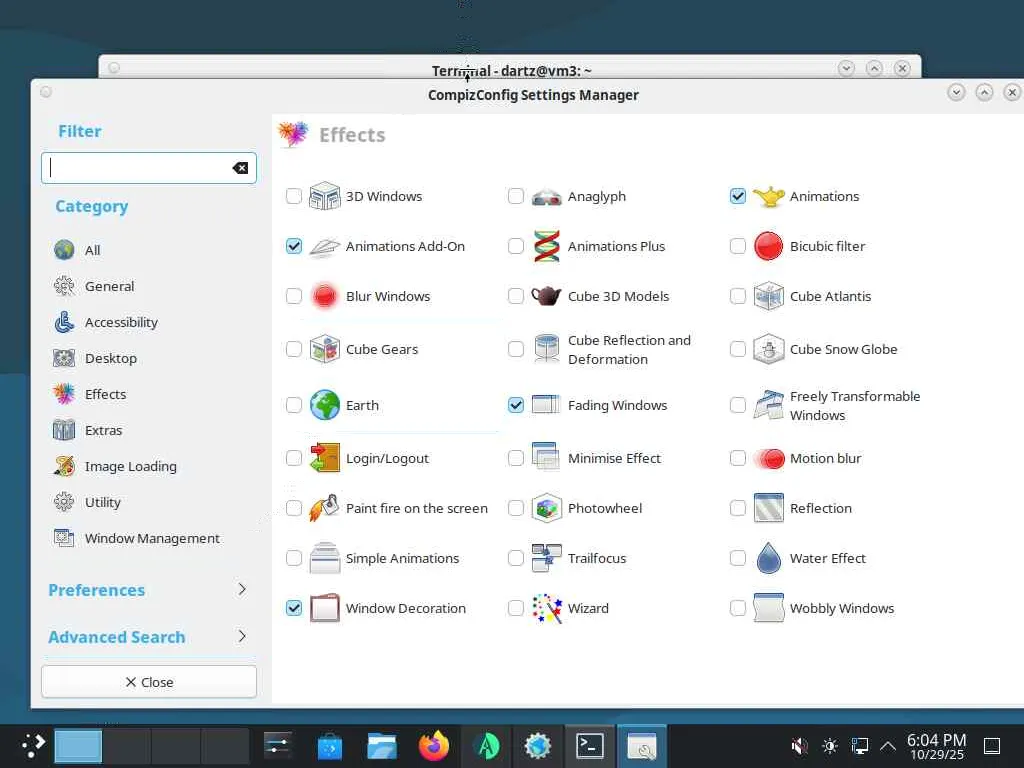Viewport: 1024px width, 768px height.
Task: Click the Earth globe icon
Action: tap(325, 405)
